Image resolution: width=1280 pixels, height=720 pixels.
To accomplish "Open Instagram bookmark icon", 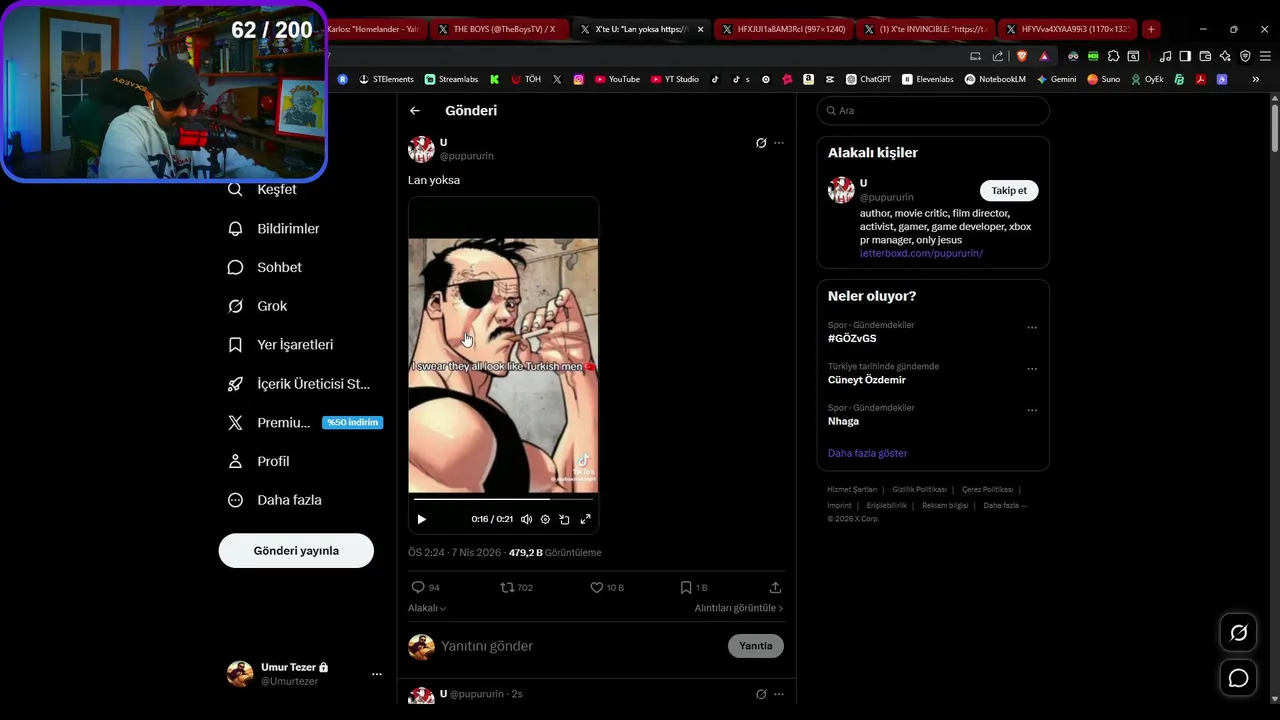I will pos(578,79).
